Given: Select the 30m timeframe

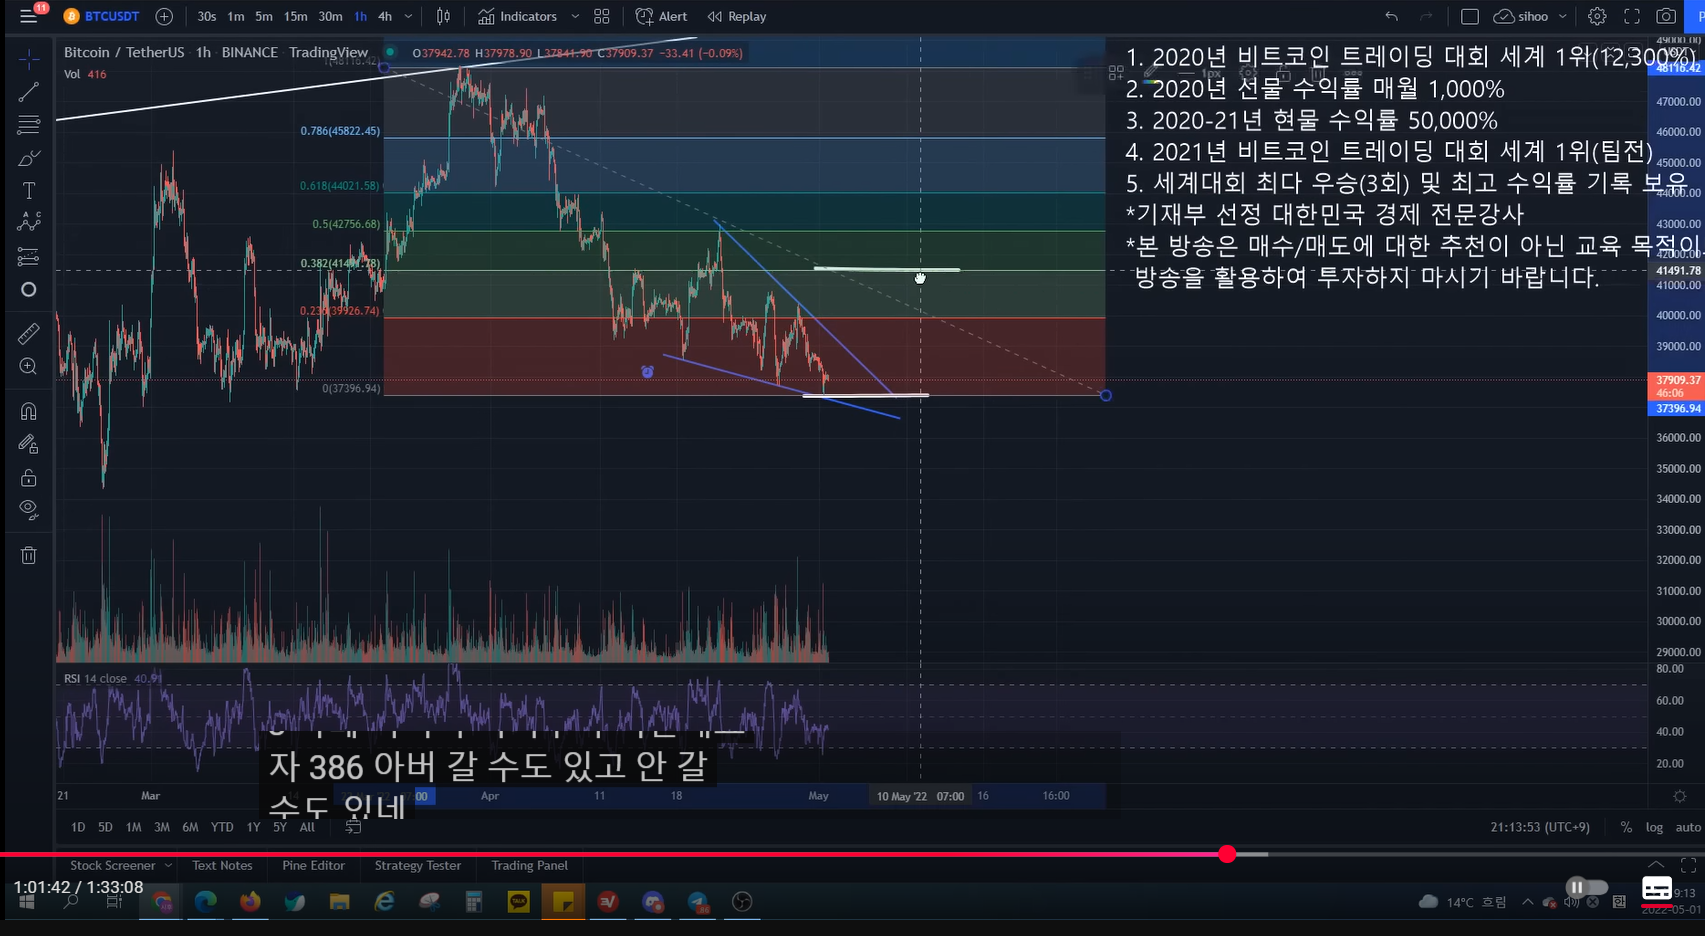Looking at the screenshot, I should point(330,16).
